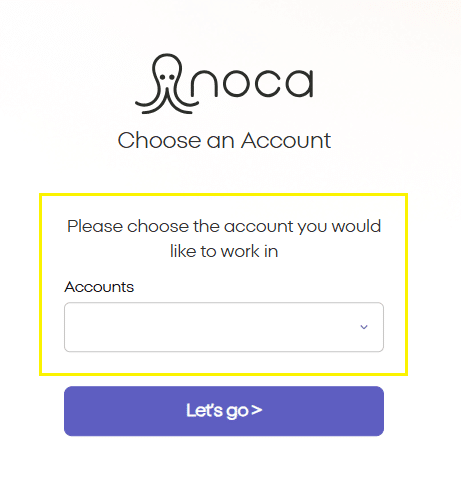The width and height of the screenshot is (461, 494).
Task: Click the phrase like to work in
Action: (224, 251)
